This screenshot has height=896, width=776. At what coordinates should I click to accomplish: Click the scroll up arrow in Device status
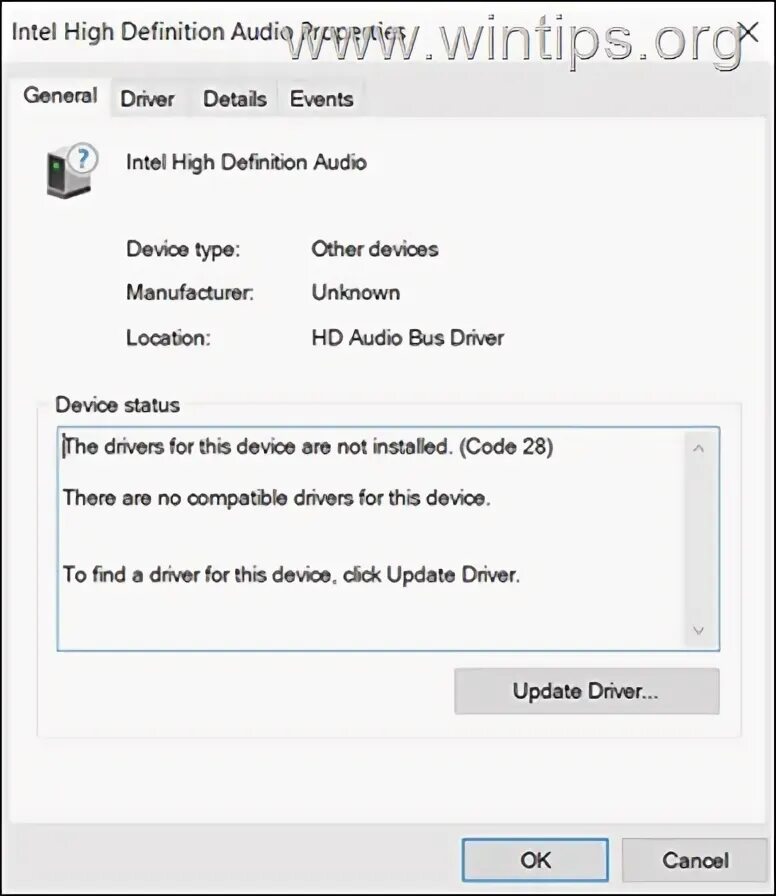[698, 449]
